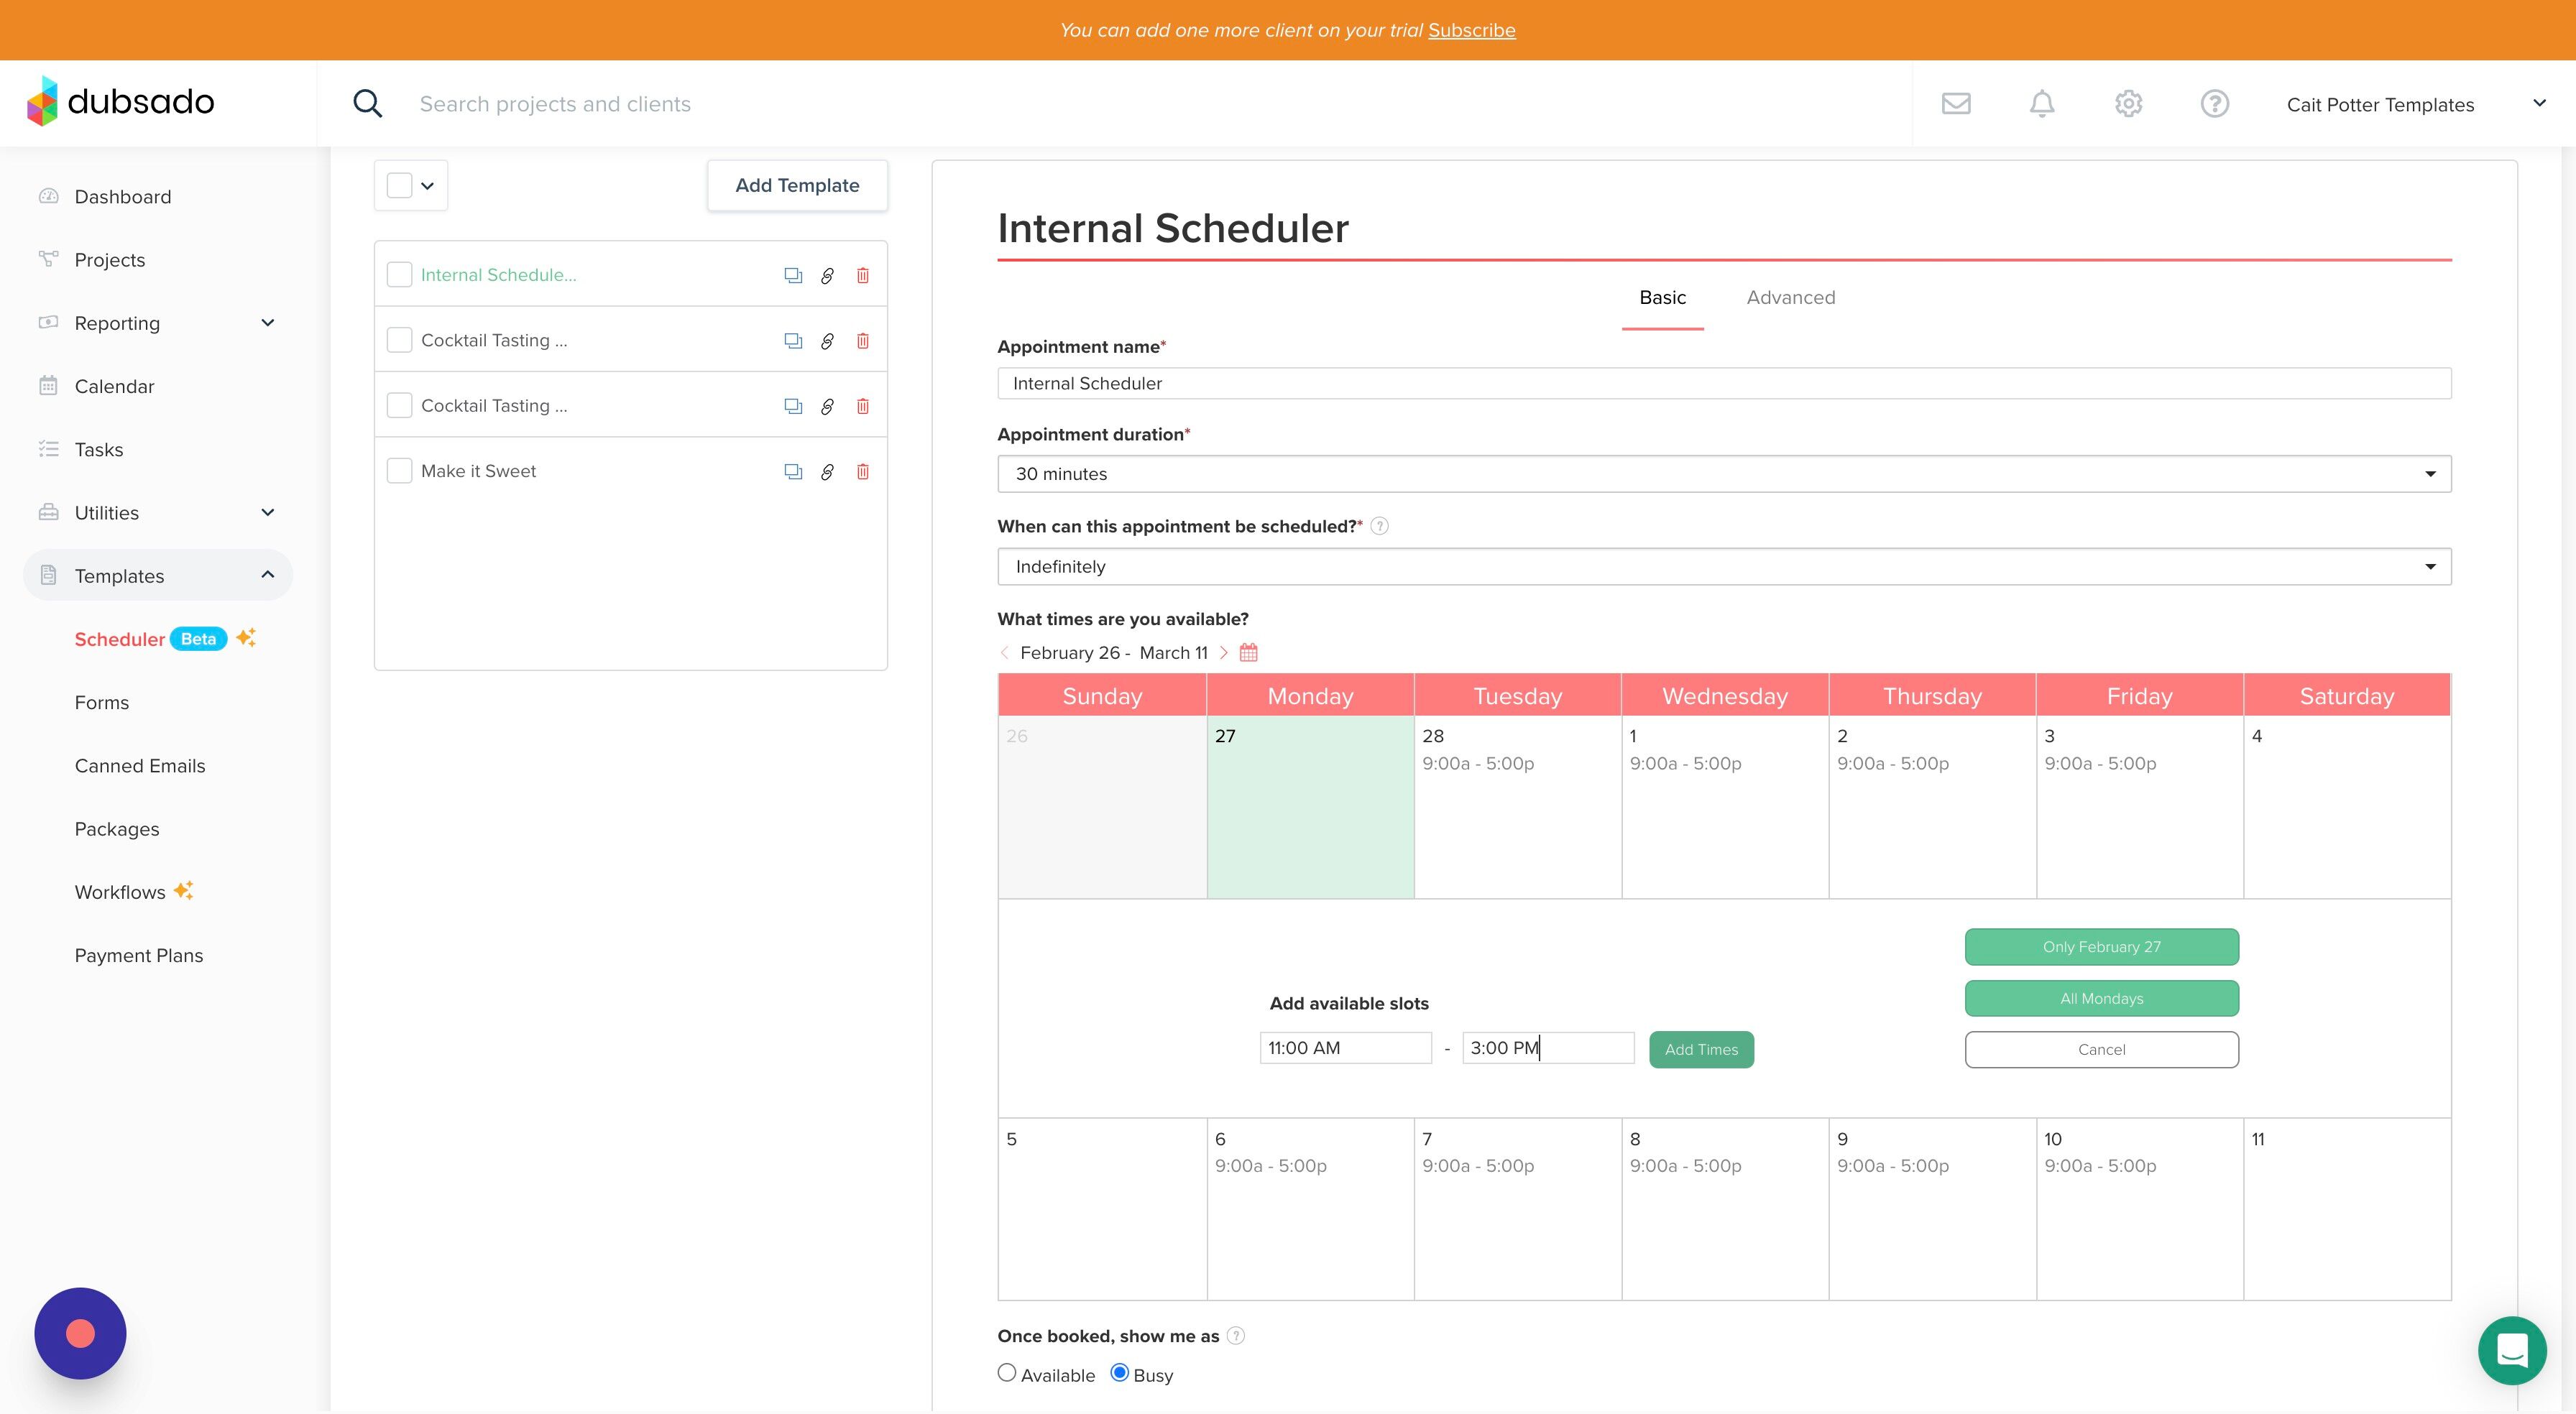Open Canned Emails in sidebar
Viewport: 2576px width, 1414px height.
coord(140,766)
